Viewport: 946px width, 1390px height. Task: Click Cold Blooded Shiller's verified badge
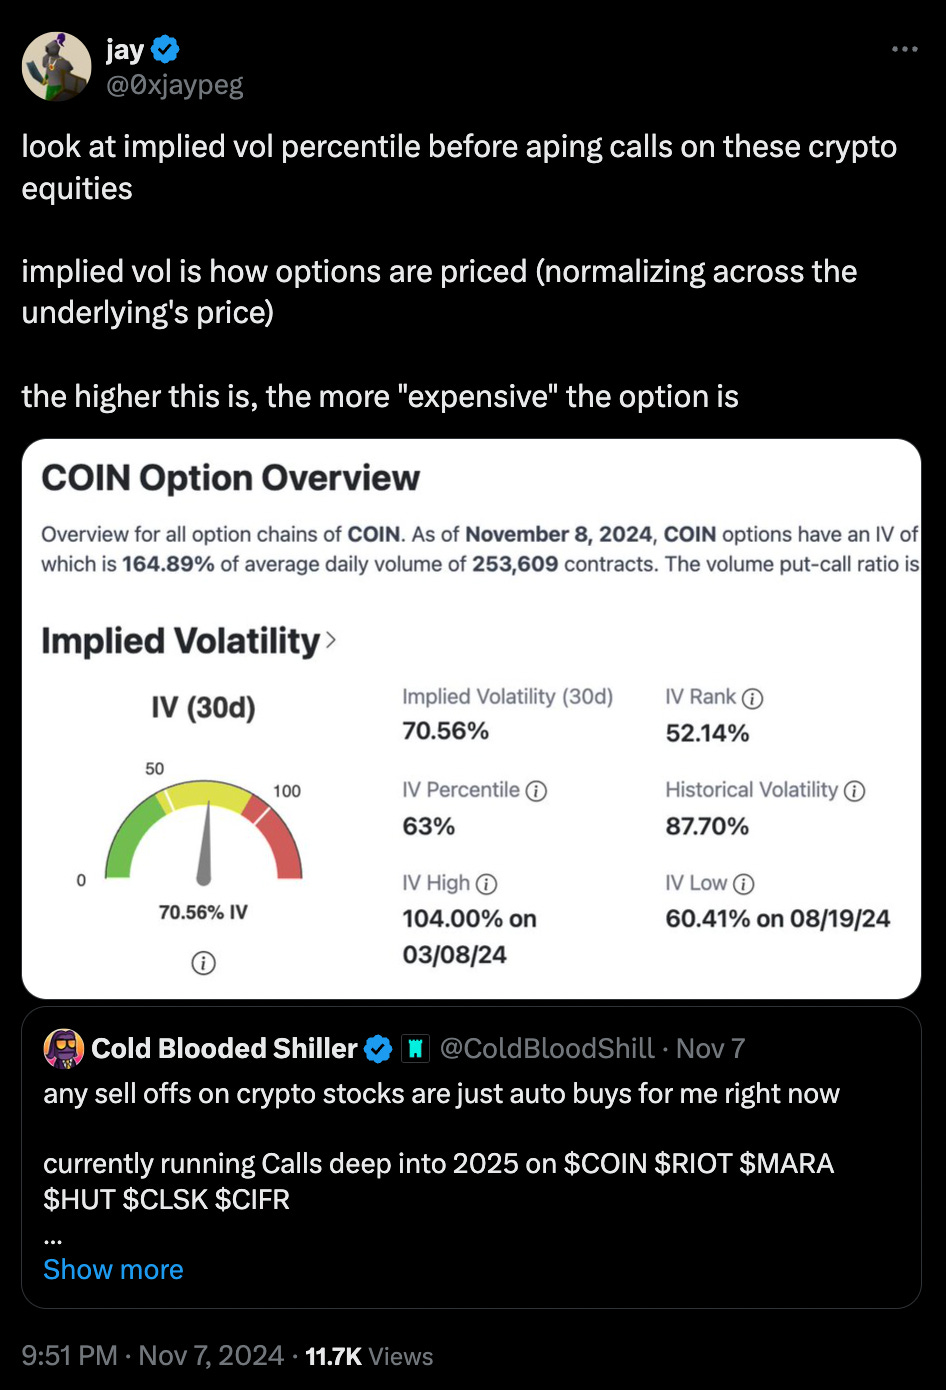(x=378, y=1048)
